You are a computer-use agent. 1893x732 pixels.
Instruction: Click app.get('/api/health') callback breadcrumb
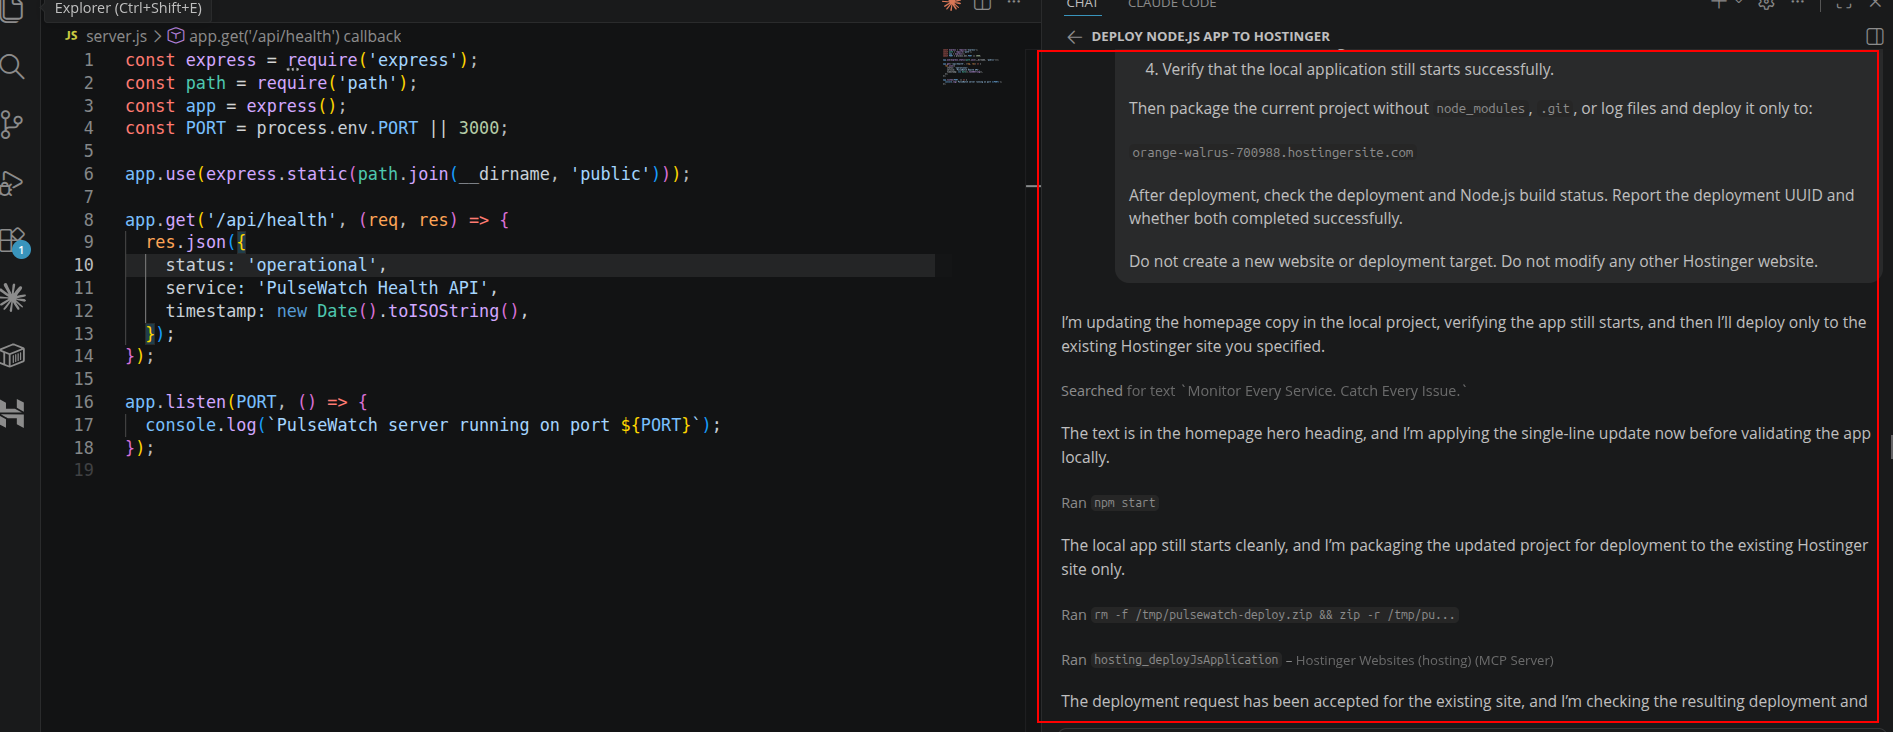point(295,37)
